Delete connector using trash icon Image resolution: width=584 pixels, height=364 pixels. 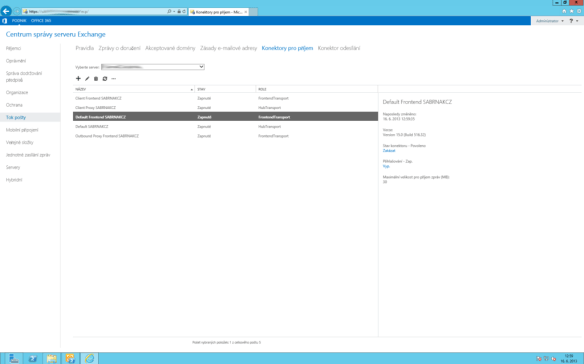pyautogui.click(x=96, y=79)
